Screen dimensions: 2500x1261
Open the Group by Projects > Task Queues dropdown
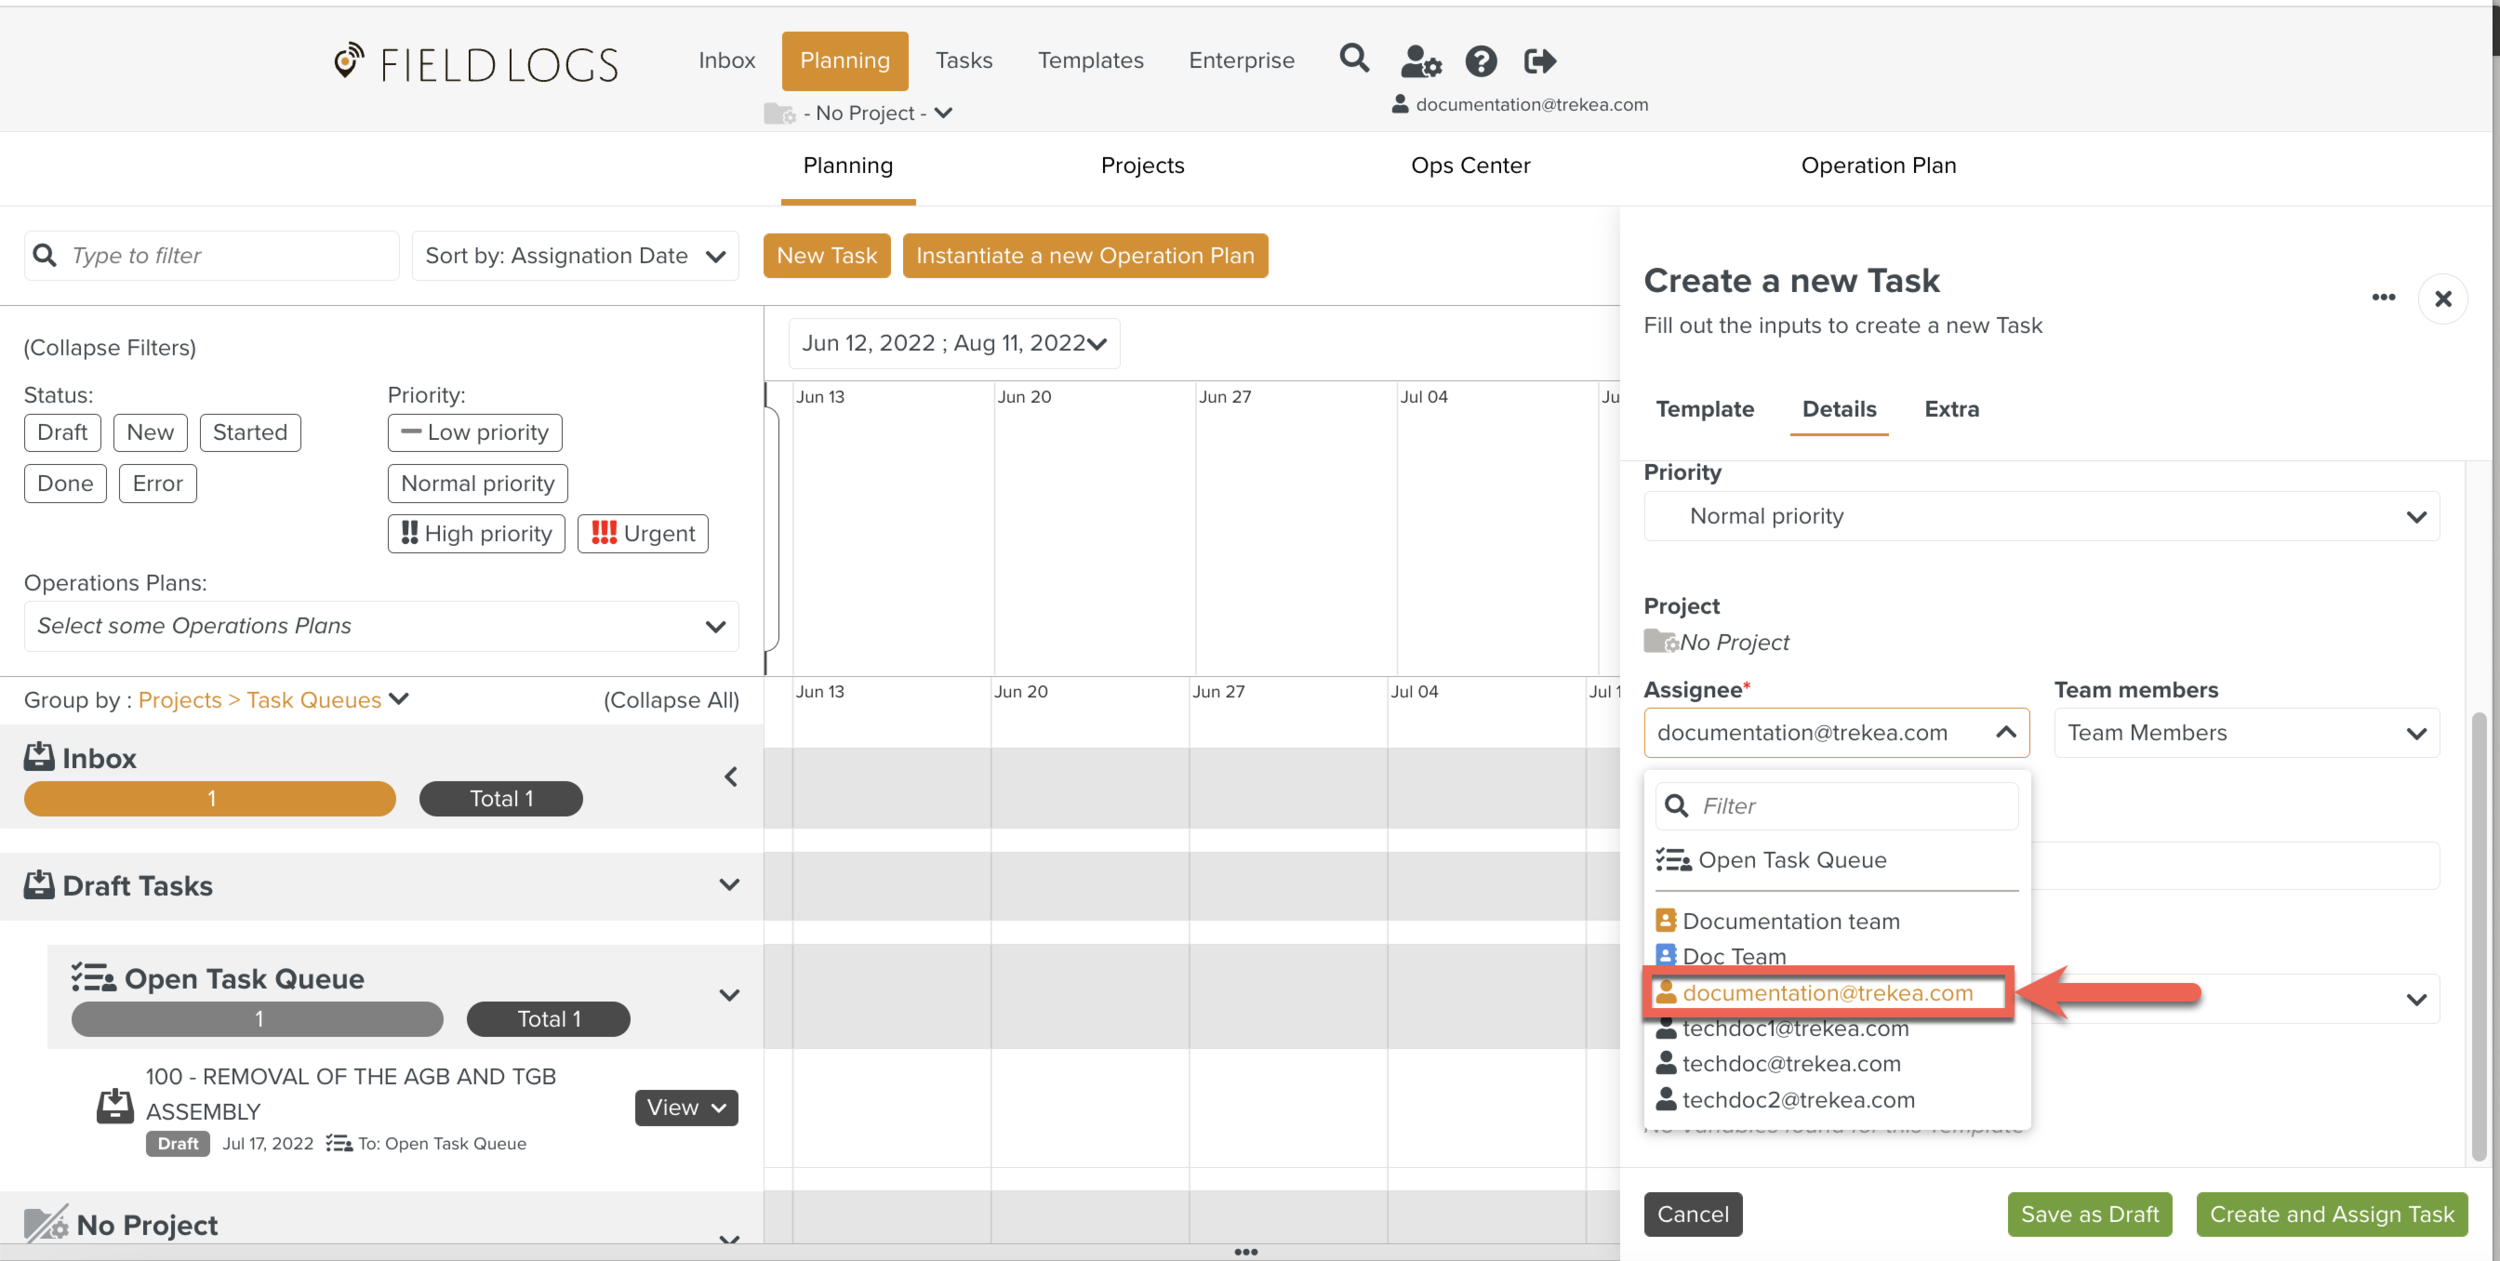point(274,699)
